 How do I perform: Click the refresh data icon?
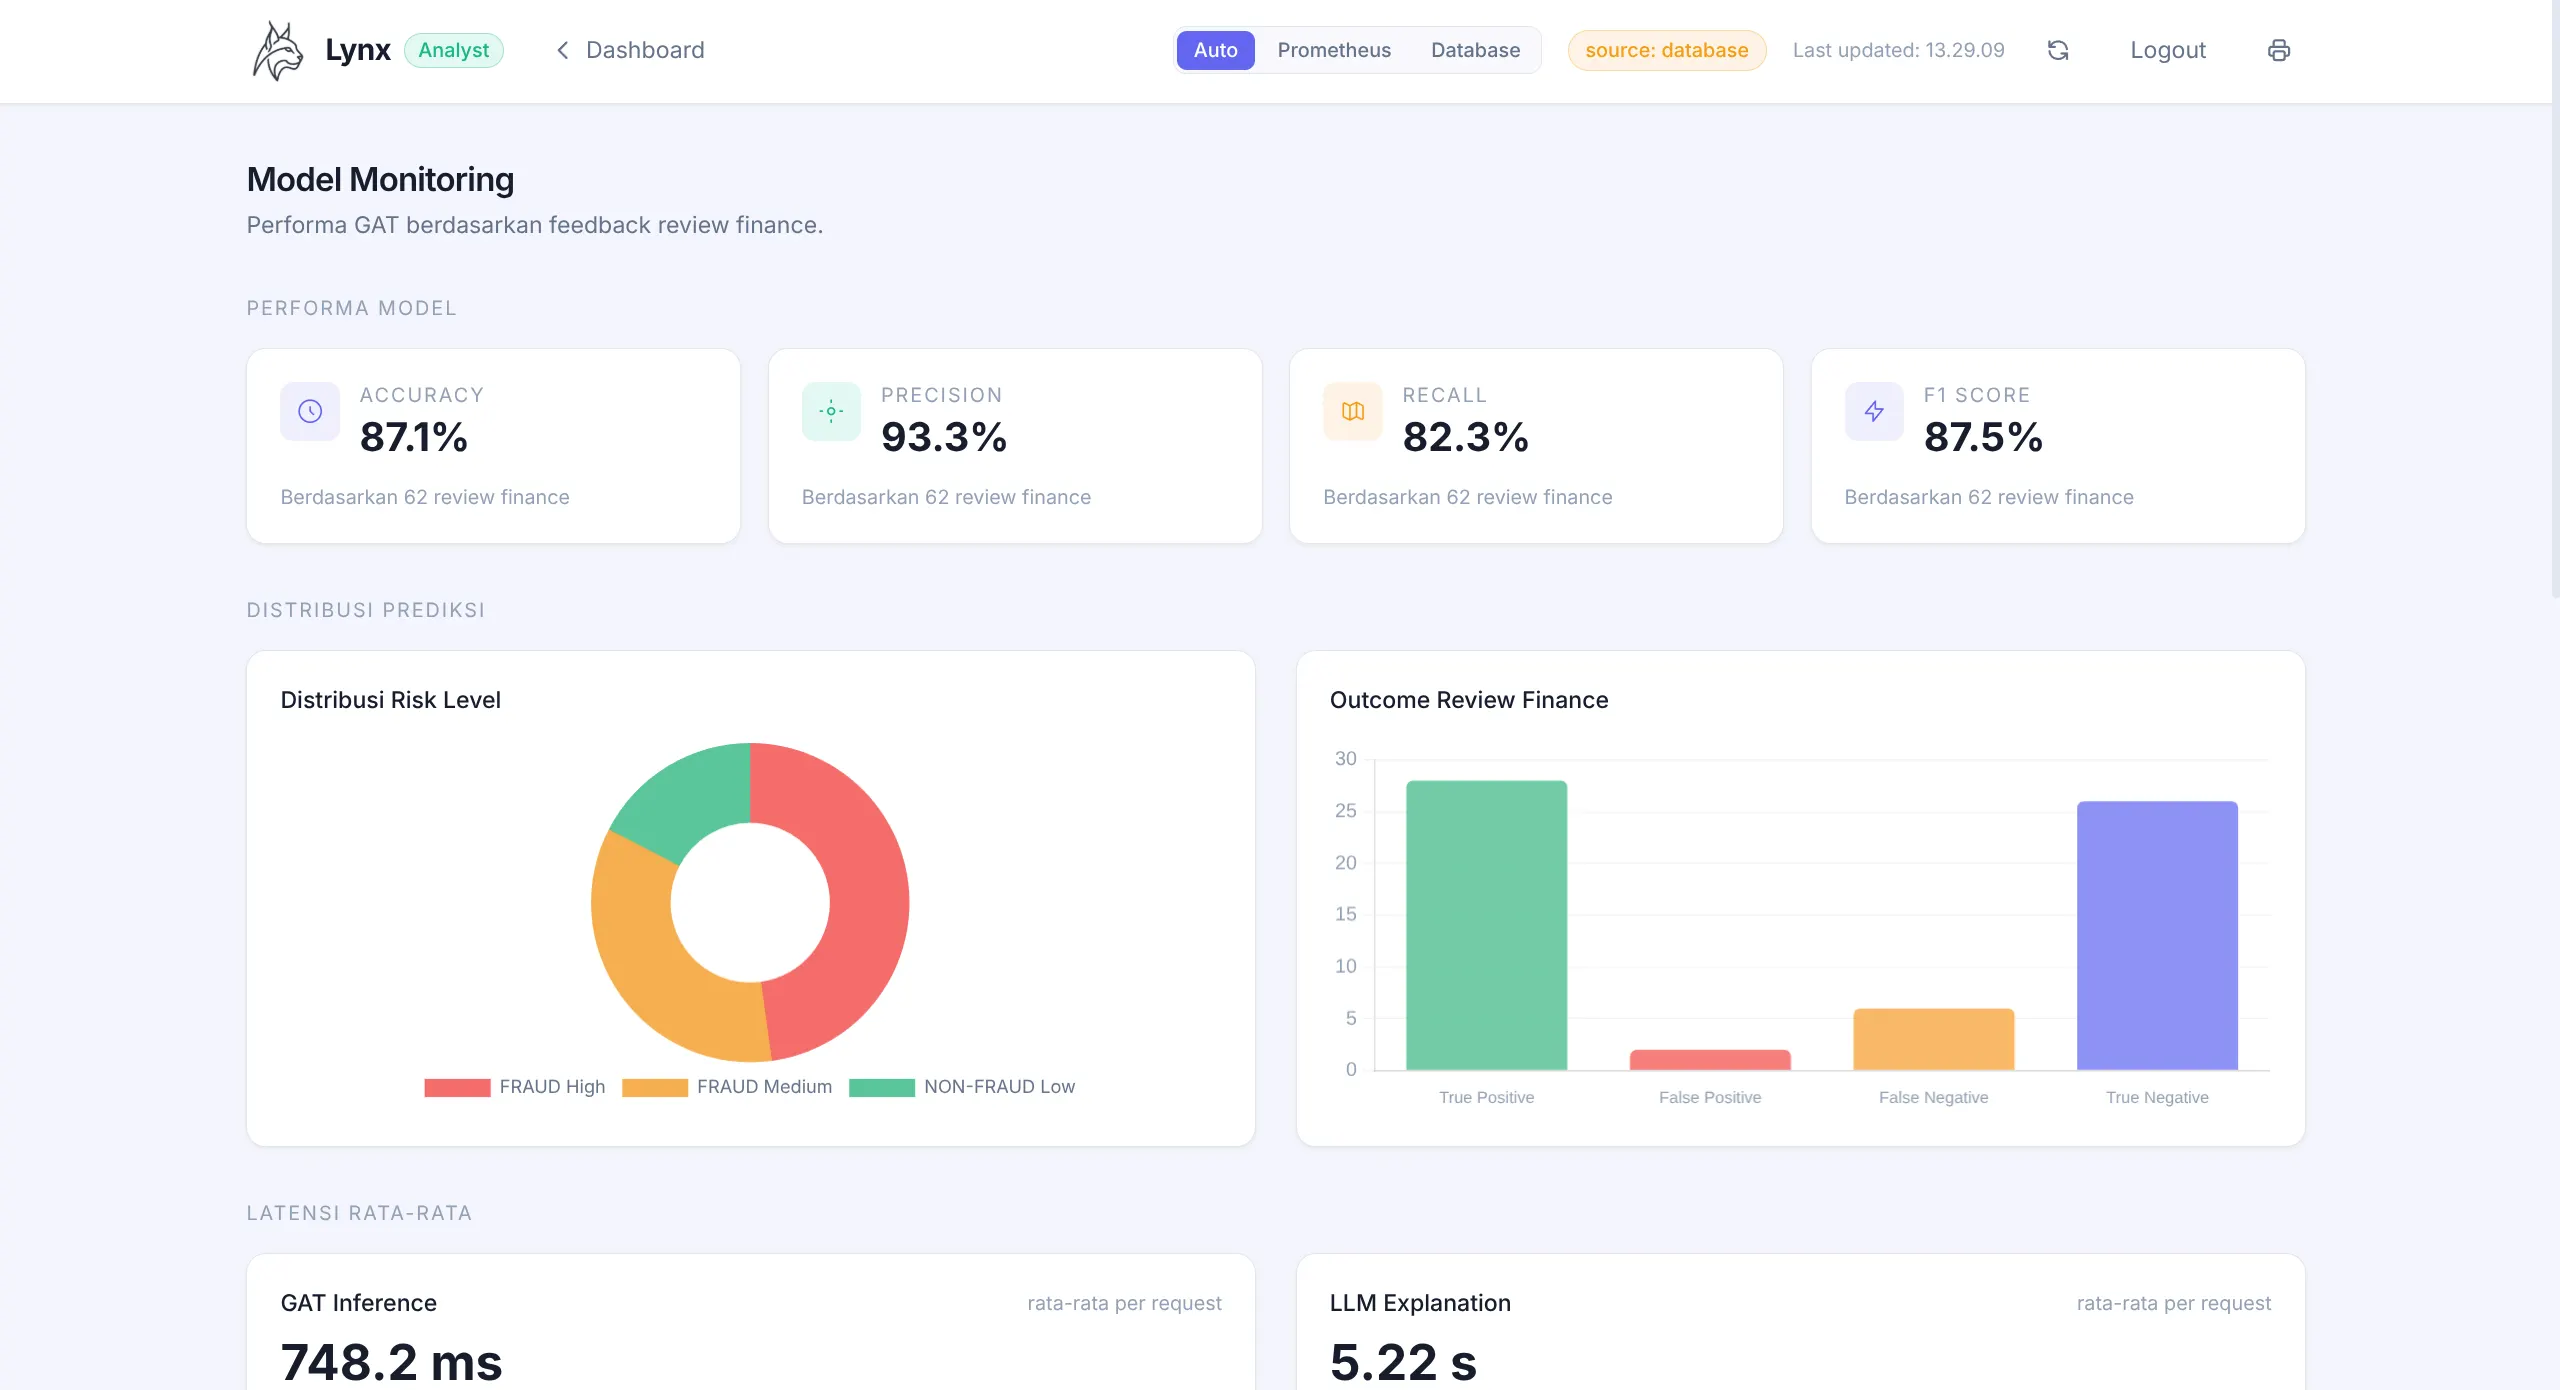2058,50
